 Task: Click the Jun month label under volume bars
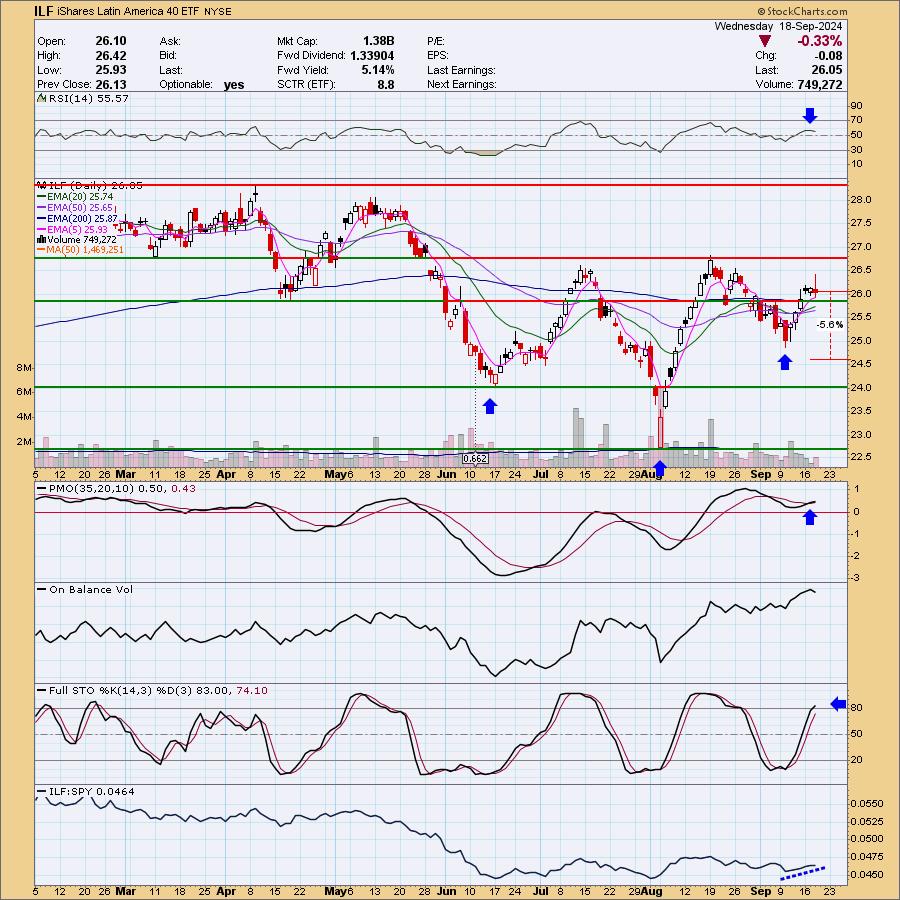point(447,474)
